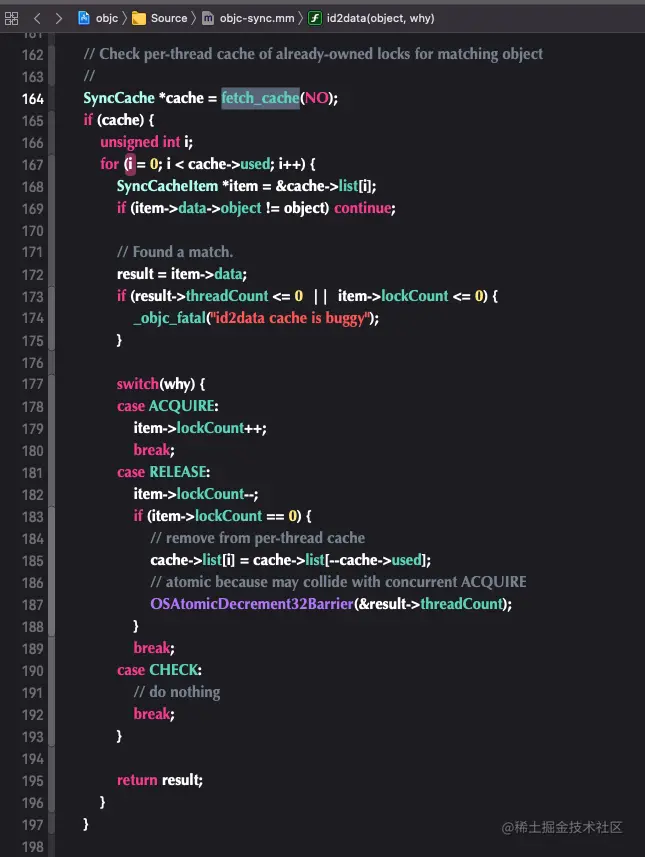Screen dimensions: 645x857
Task: Open the id2data(object, why) function breadcrumb
Action: pos(372,18)
